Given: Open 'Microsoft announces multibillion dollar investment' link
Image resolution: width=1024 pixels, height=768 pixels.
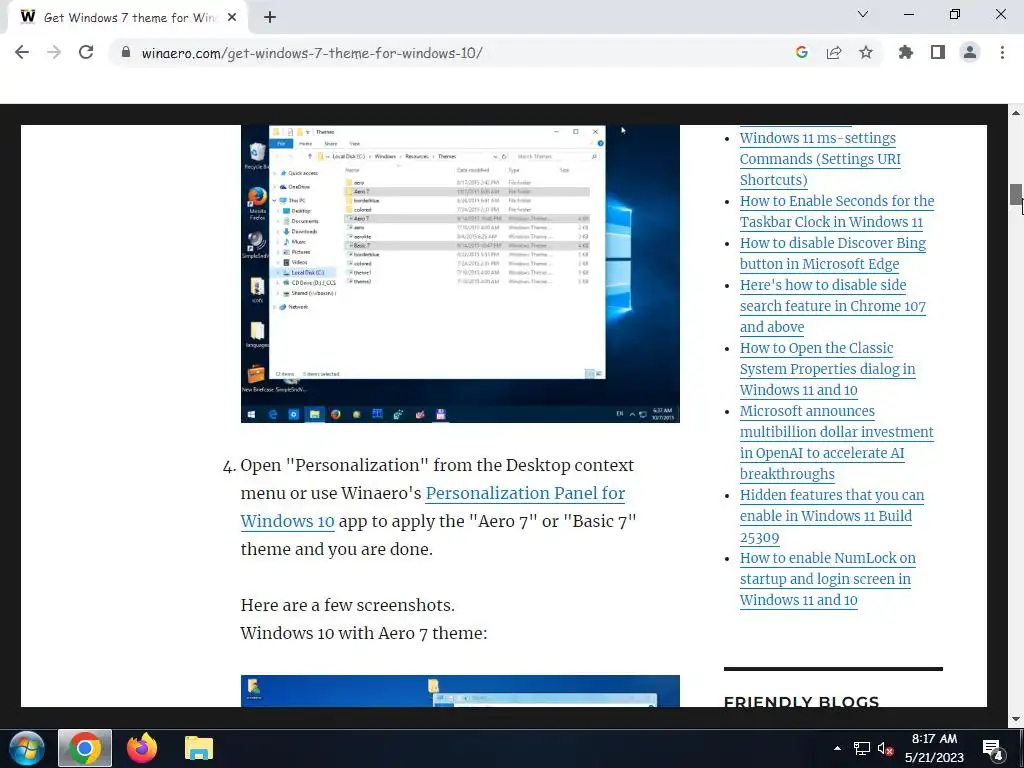Looking at the screenshot, I should (837, 442).
